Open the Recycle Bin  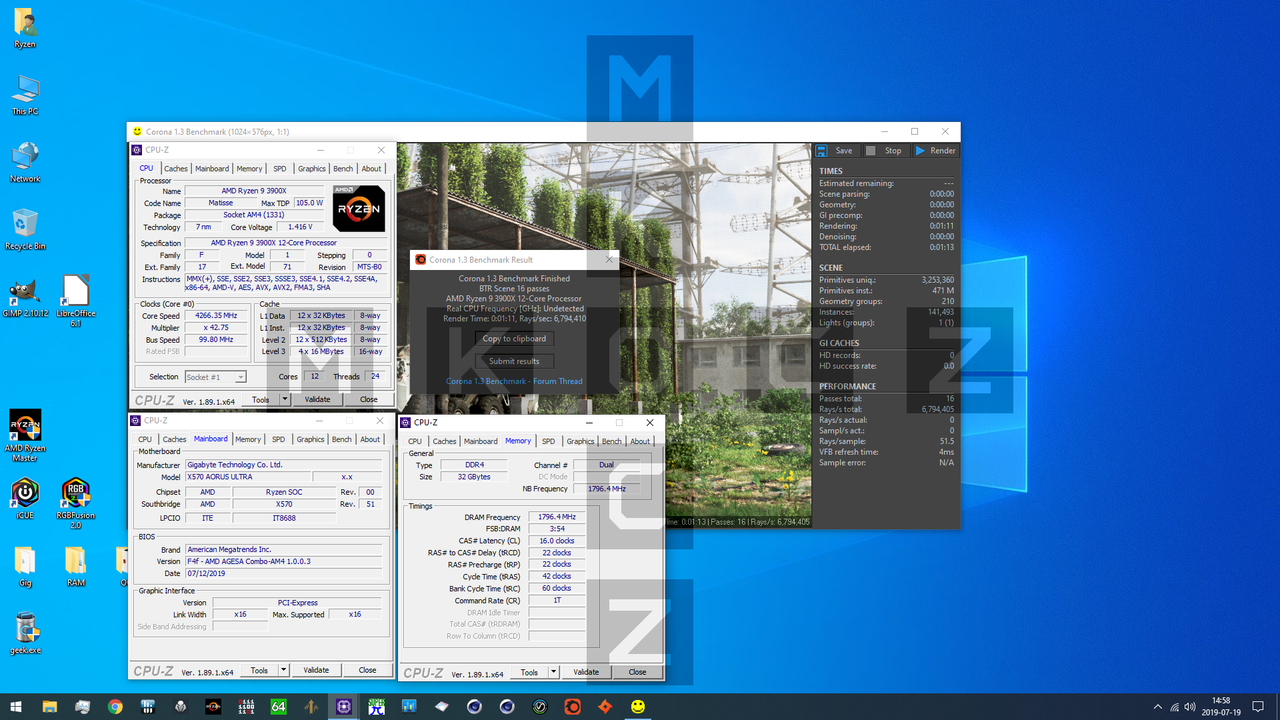pyautogui.click(x=25, y=229)
